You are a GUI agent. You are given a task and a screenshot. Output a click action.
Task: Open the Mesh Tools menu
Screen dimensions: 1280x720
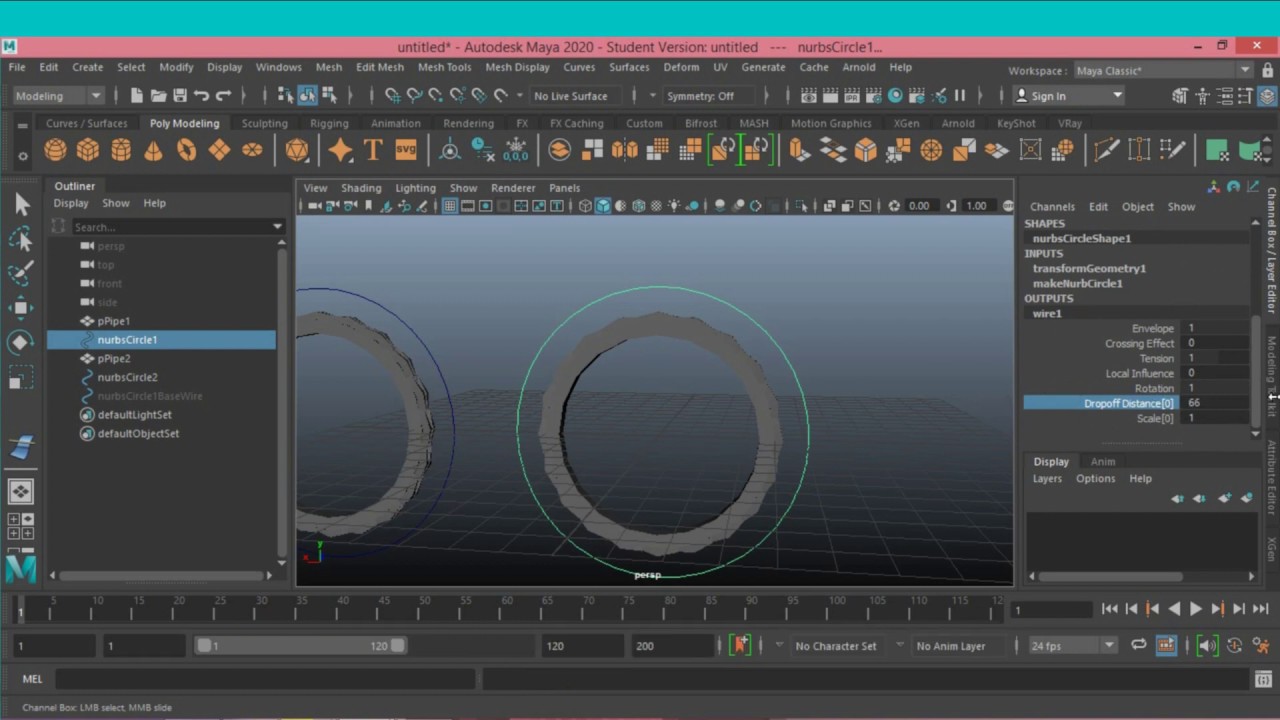click(x=444, y=67)
